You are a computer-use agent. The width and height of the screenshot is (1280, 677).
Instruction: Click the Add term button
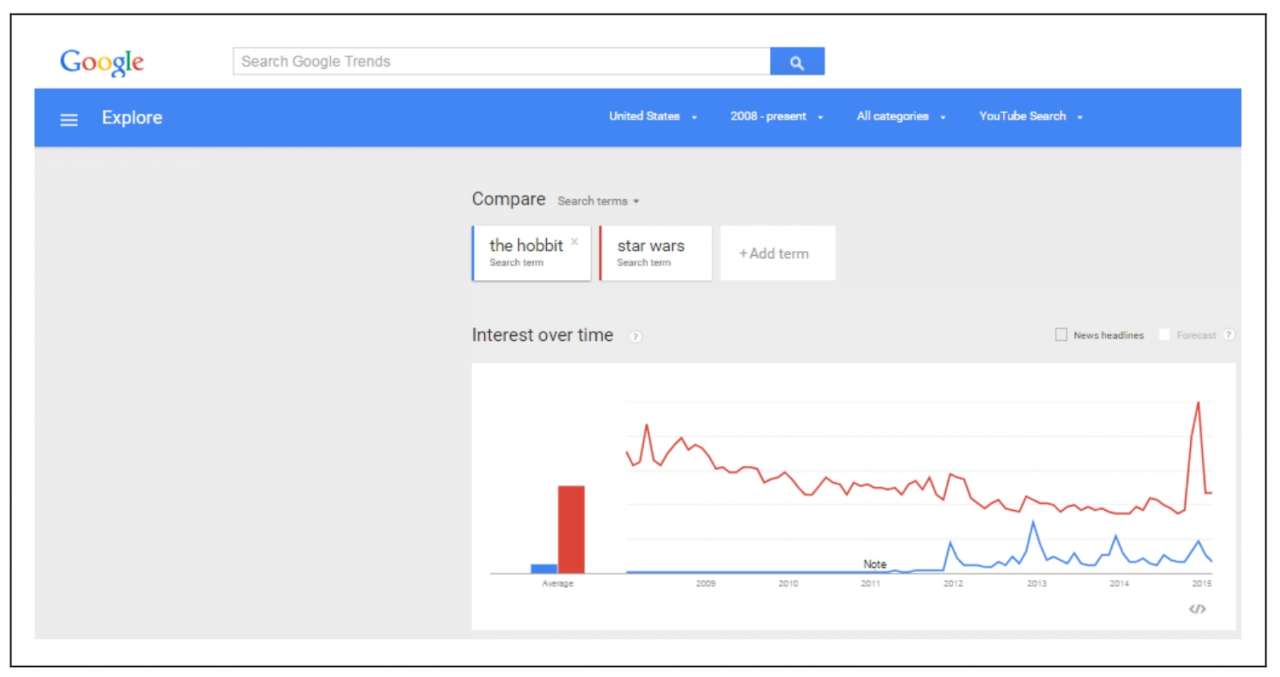click(x=777, y=254)
